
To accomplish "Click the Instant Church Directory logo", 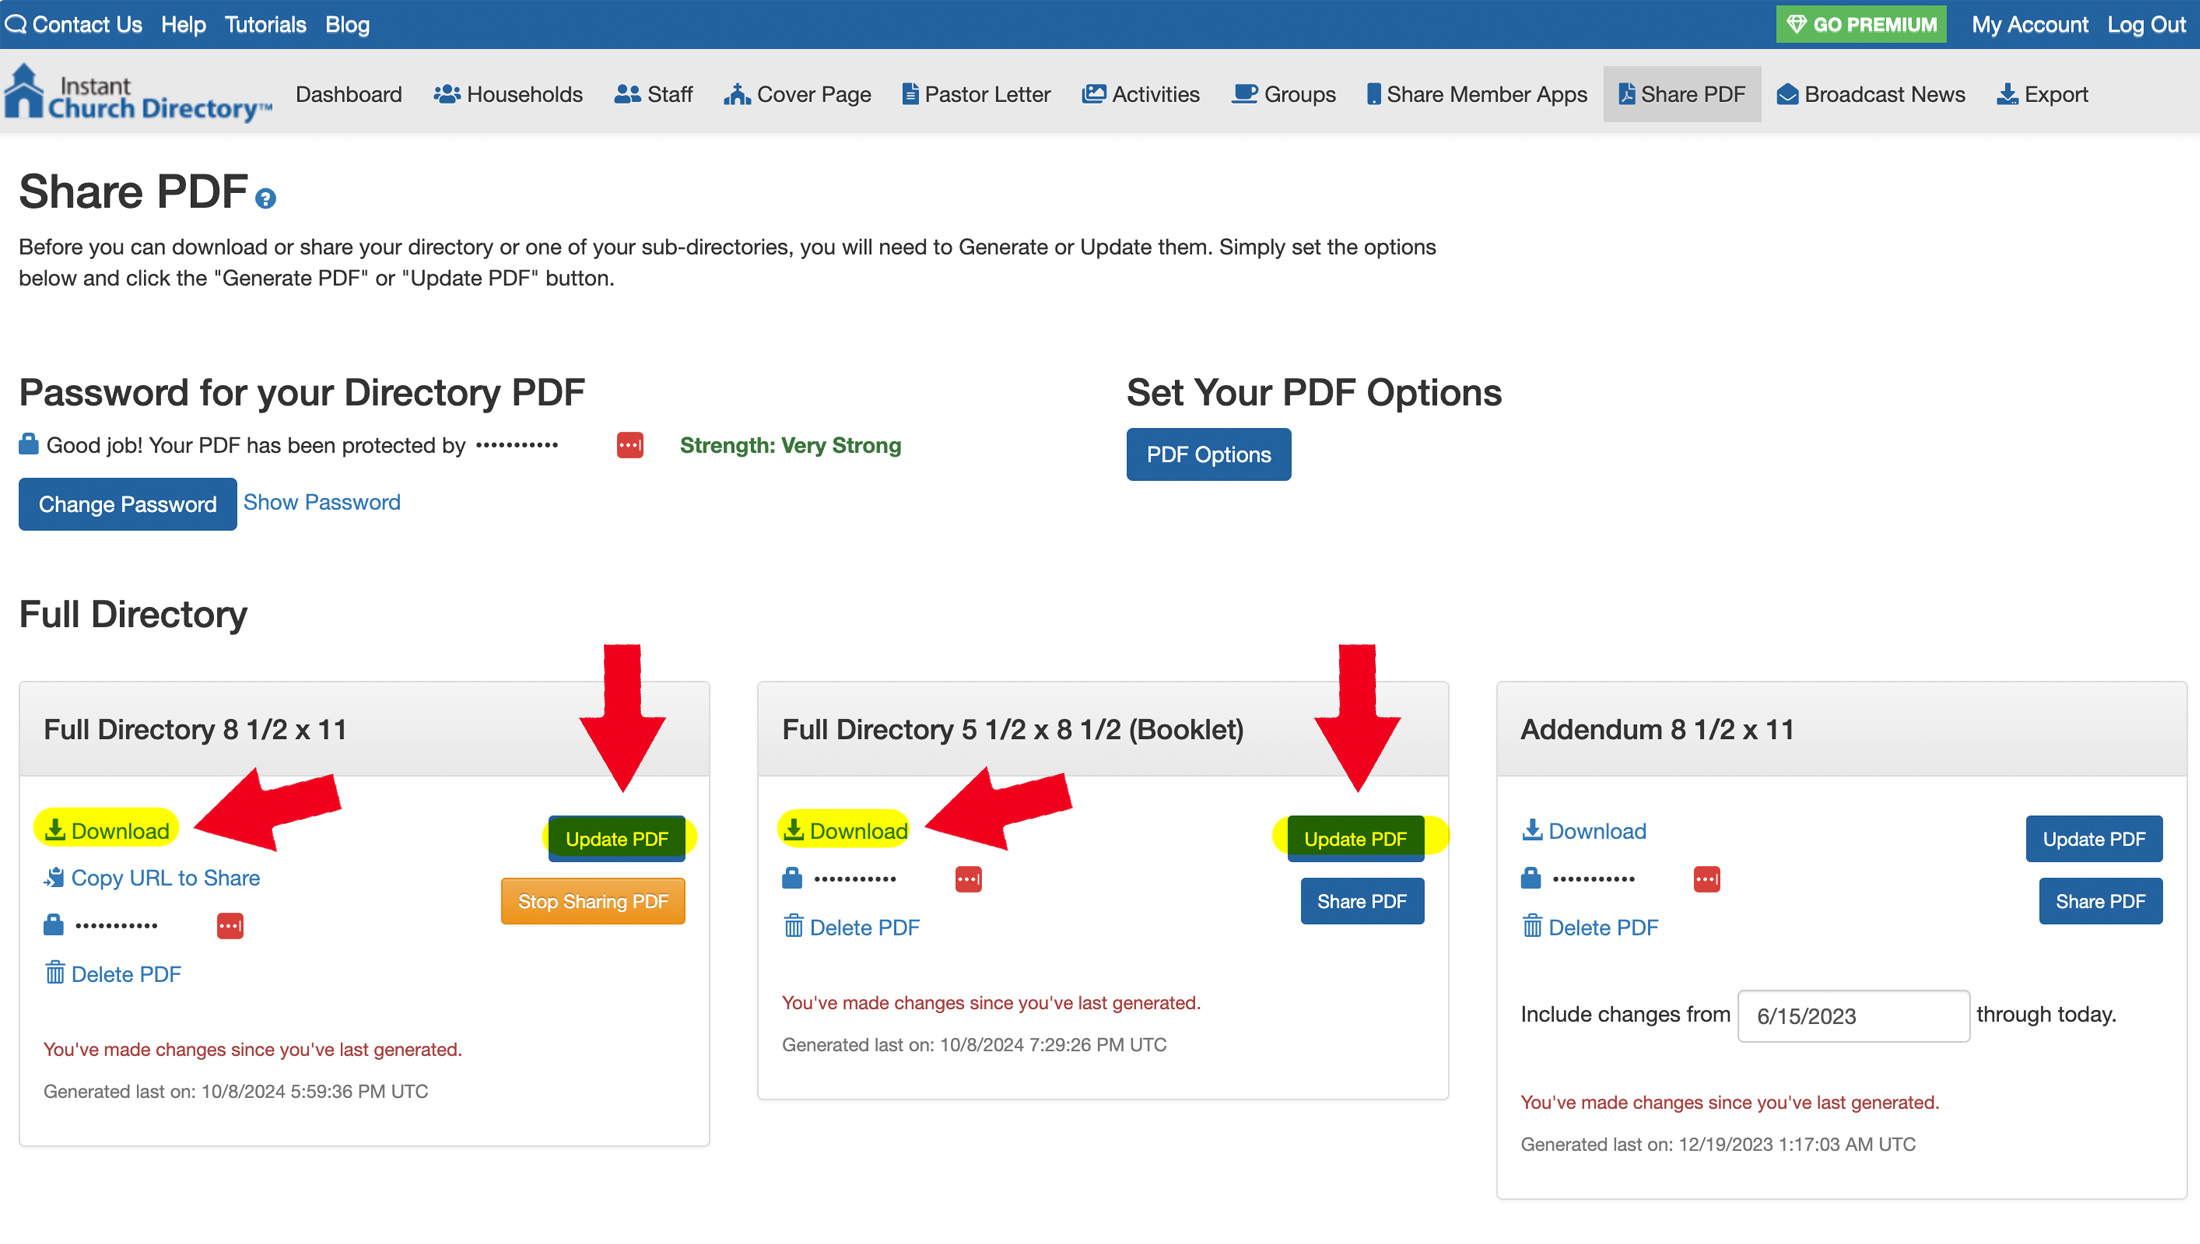I will point(137,94).
